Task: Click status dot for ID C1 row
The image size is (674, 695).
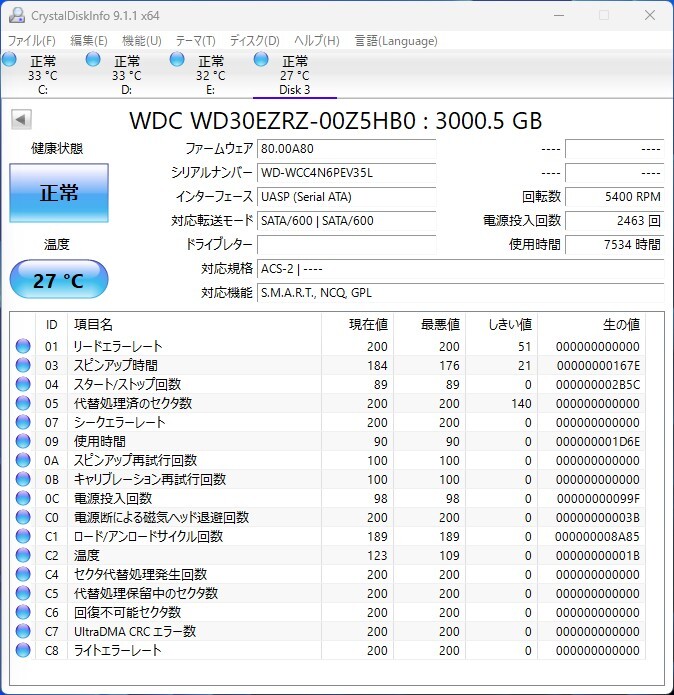Action: coord(23,536)
